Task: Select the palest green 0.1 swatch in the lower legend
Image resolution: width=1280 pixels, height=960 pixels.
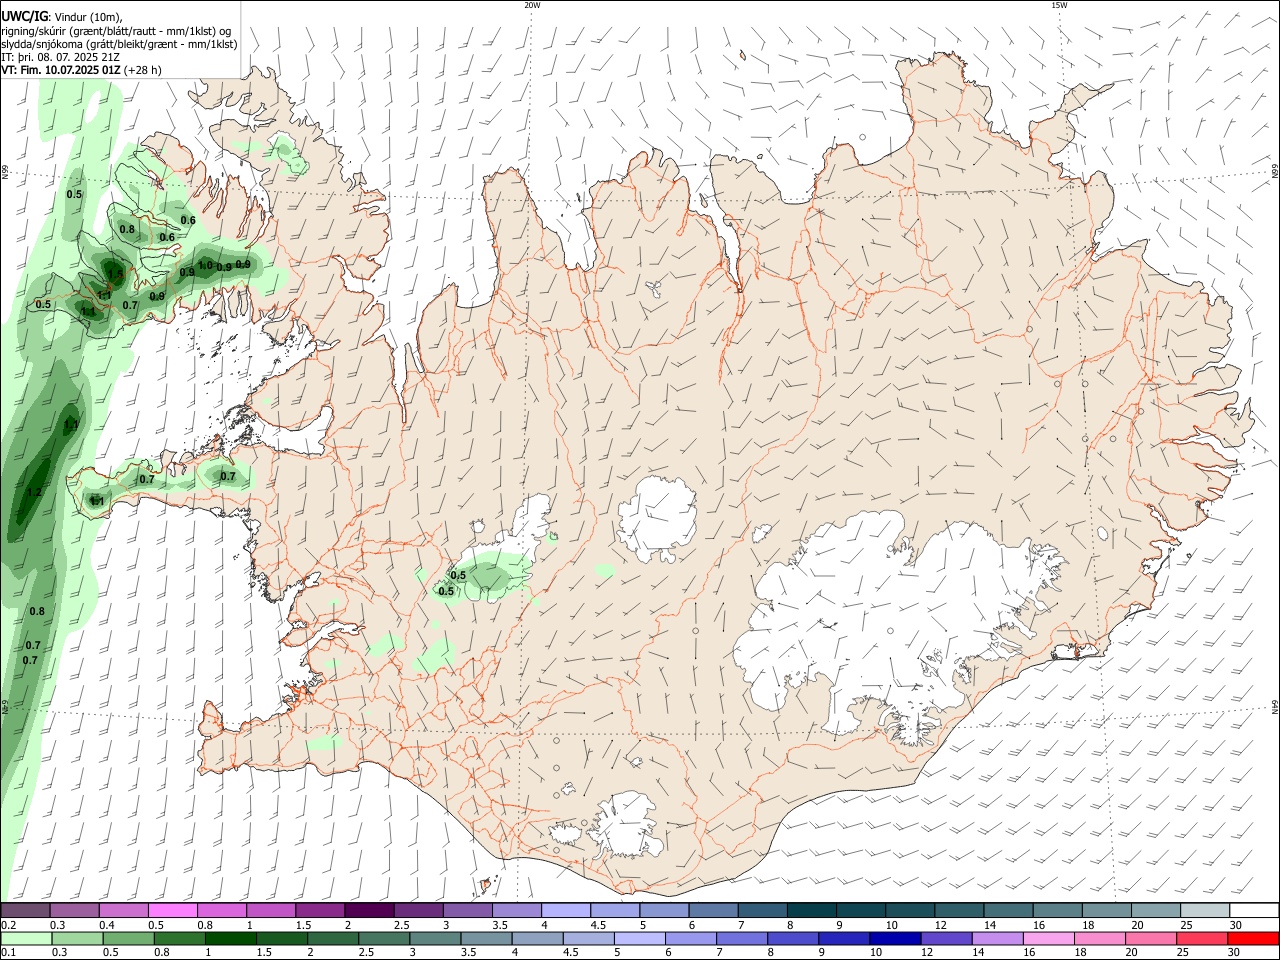Action: [x=26, y=938]
